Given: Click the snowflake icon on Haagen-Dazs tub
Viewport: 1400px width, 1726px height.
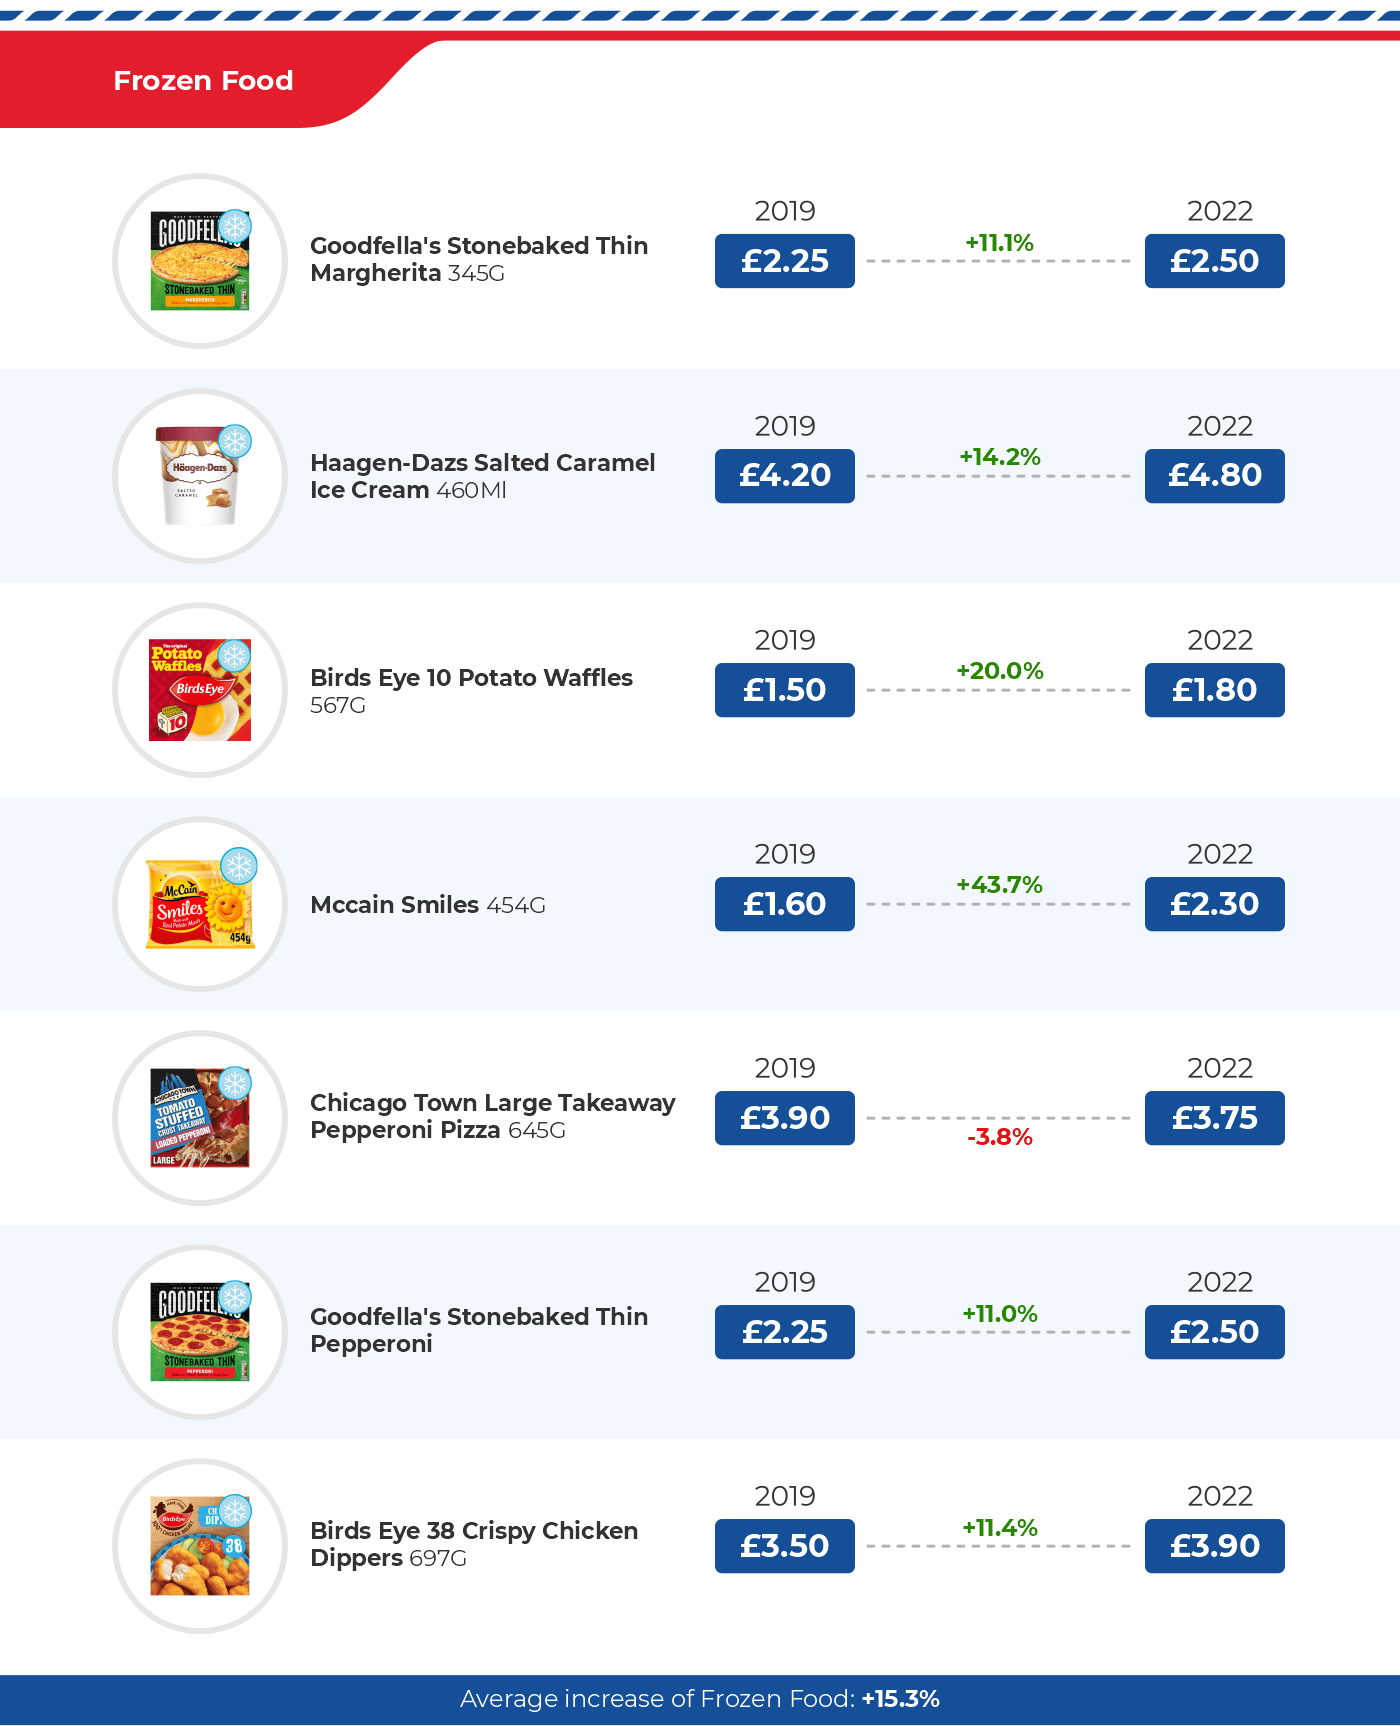Looking at the screenshot, I should pyautogui.click(x=235, y=442).
